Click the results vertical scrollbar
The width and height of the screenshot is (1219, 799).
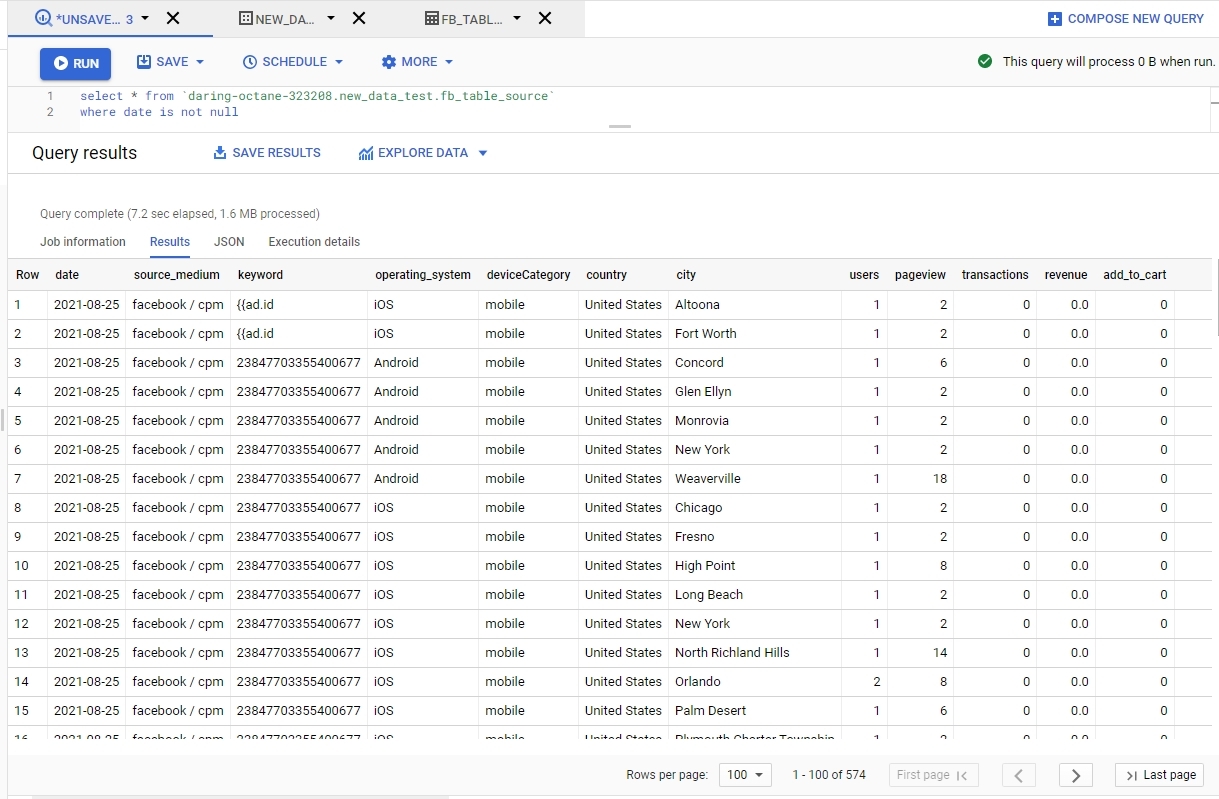(1215, 296)
